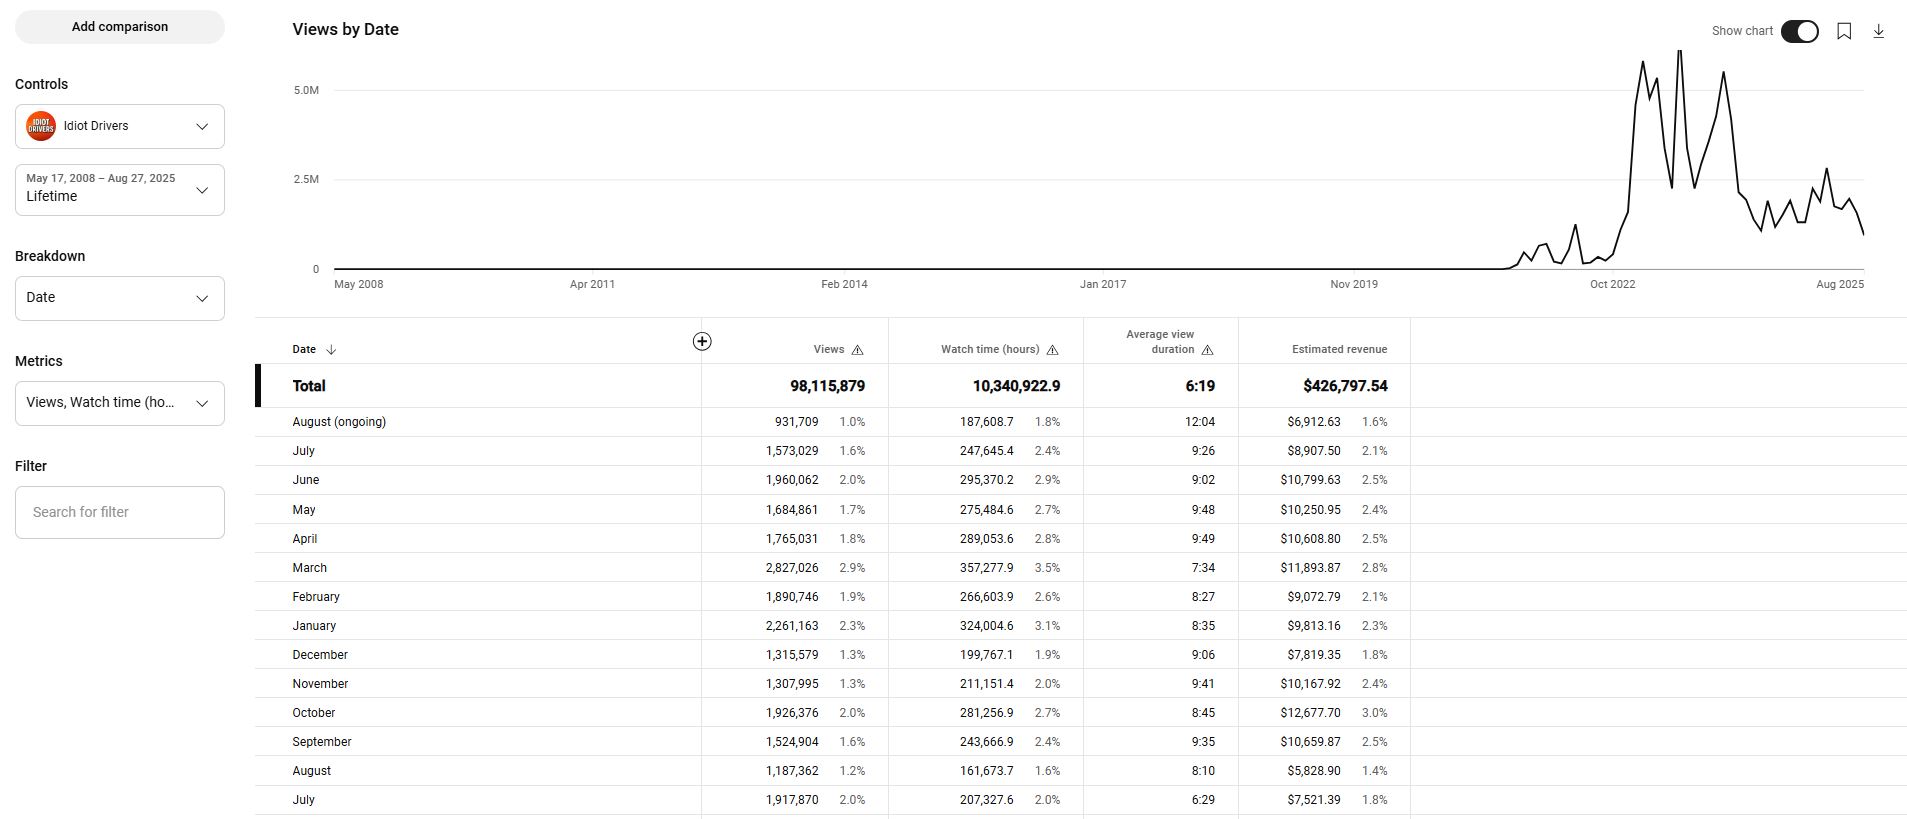
Task: Click warning triangle next to Views header
Action: (857, 350)
